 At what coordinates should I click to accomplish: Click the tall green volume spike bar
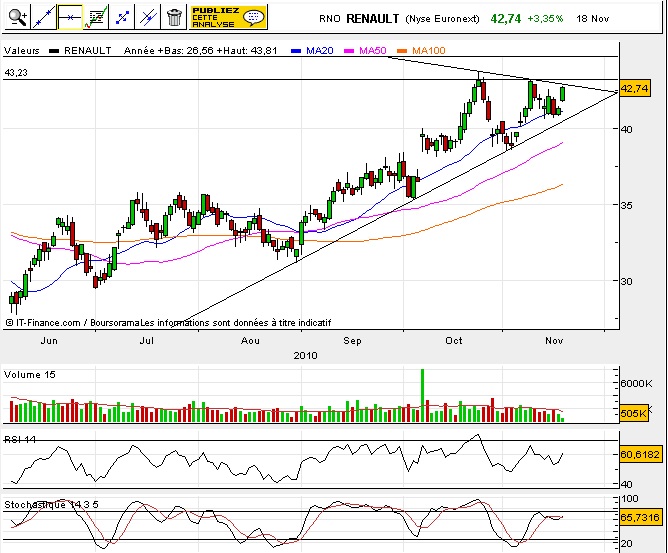(x=422, y=395)
